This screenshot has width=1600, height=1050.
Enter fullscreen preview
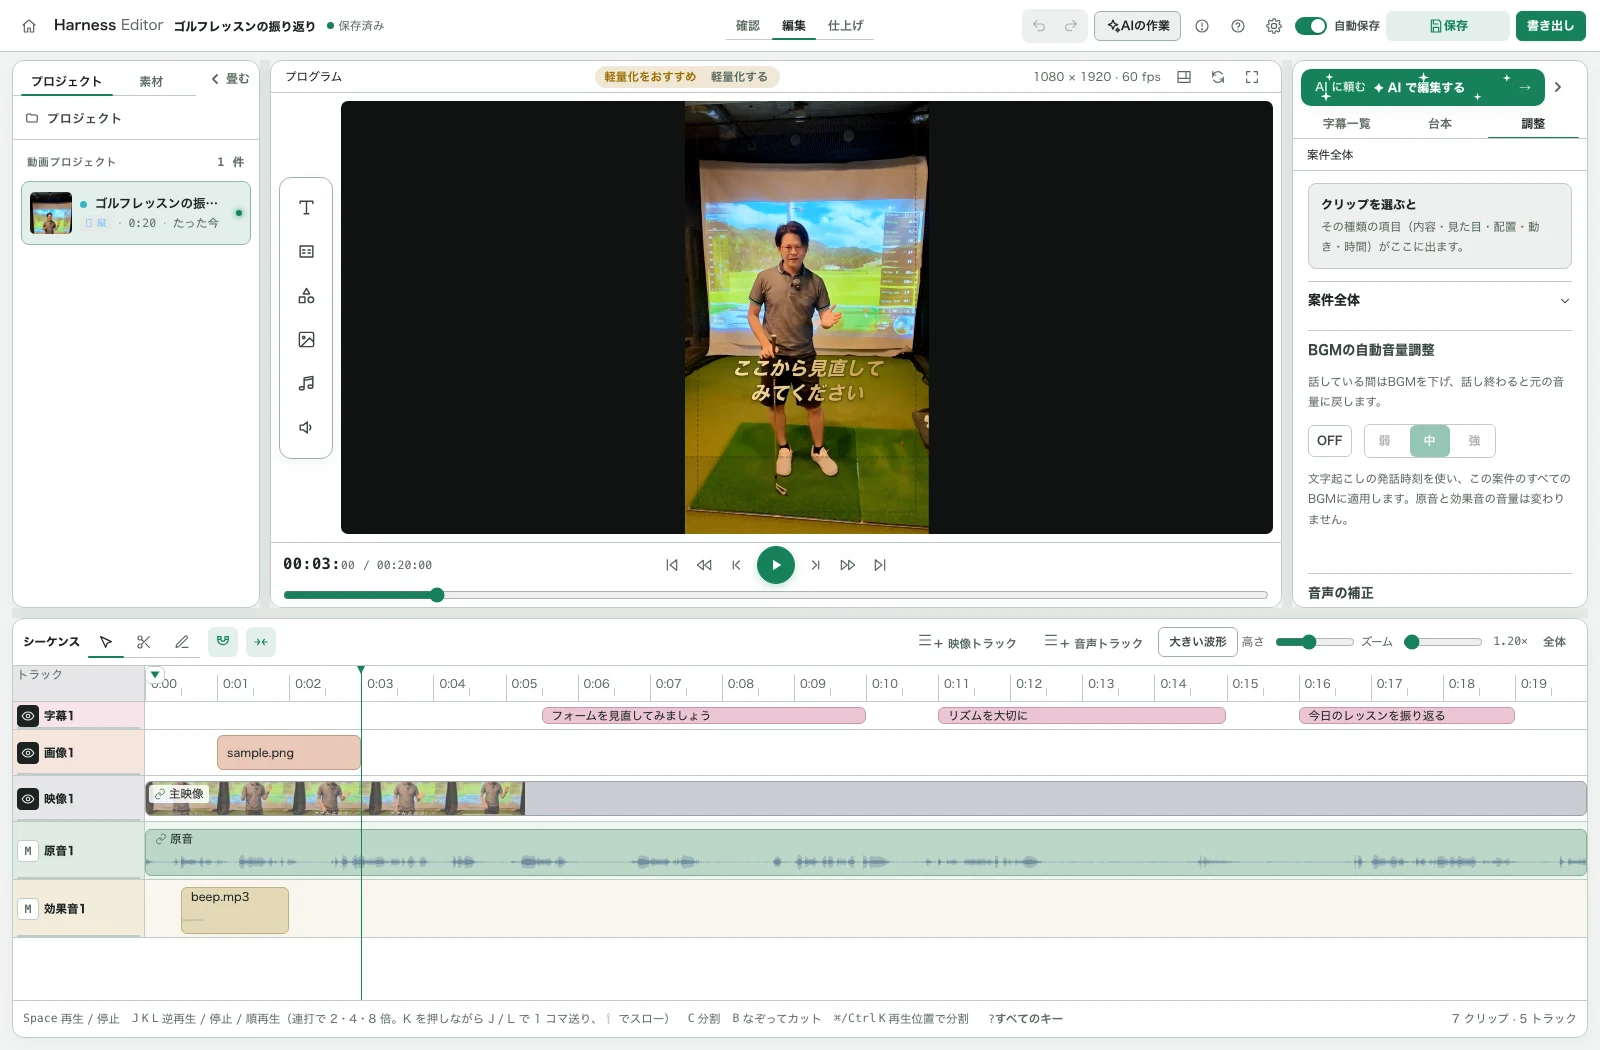[1252, 77]
